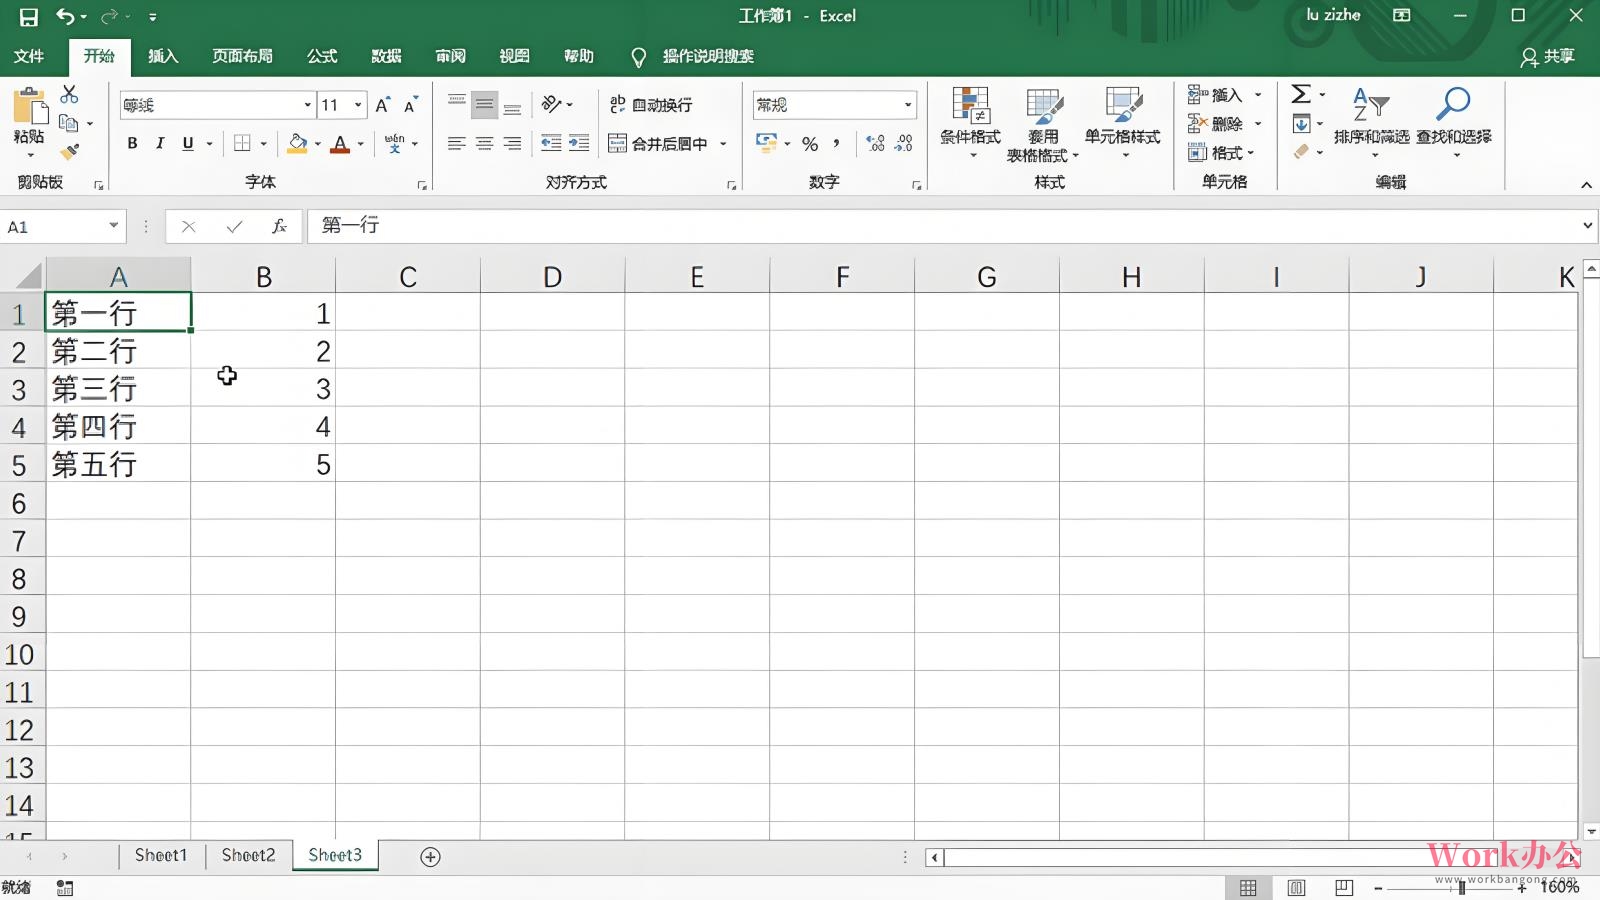This screenshot has height=900, width=1600.
Task: Switch to Sheet1 tab
Action: (x=161, y=856)
